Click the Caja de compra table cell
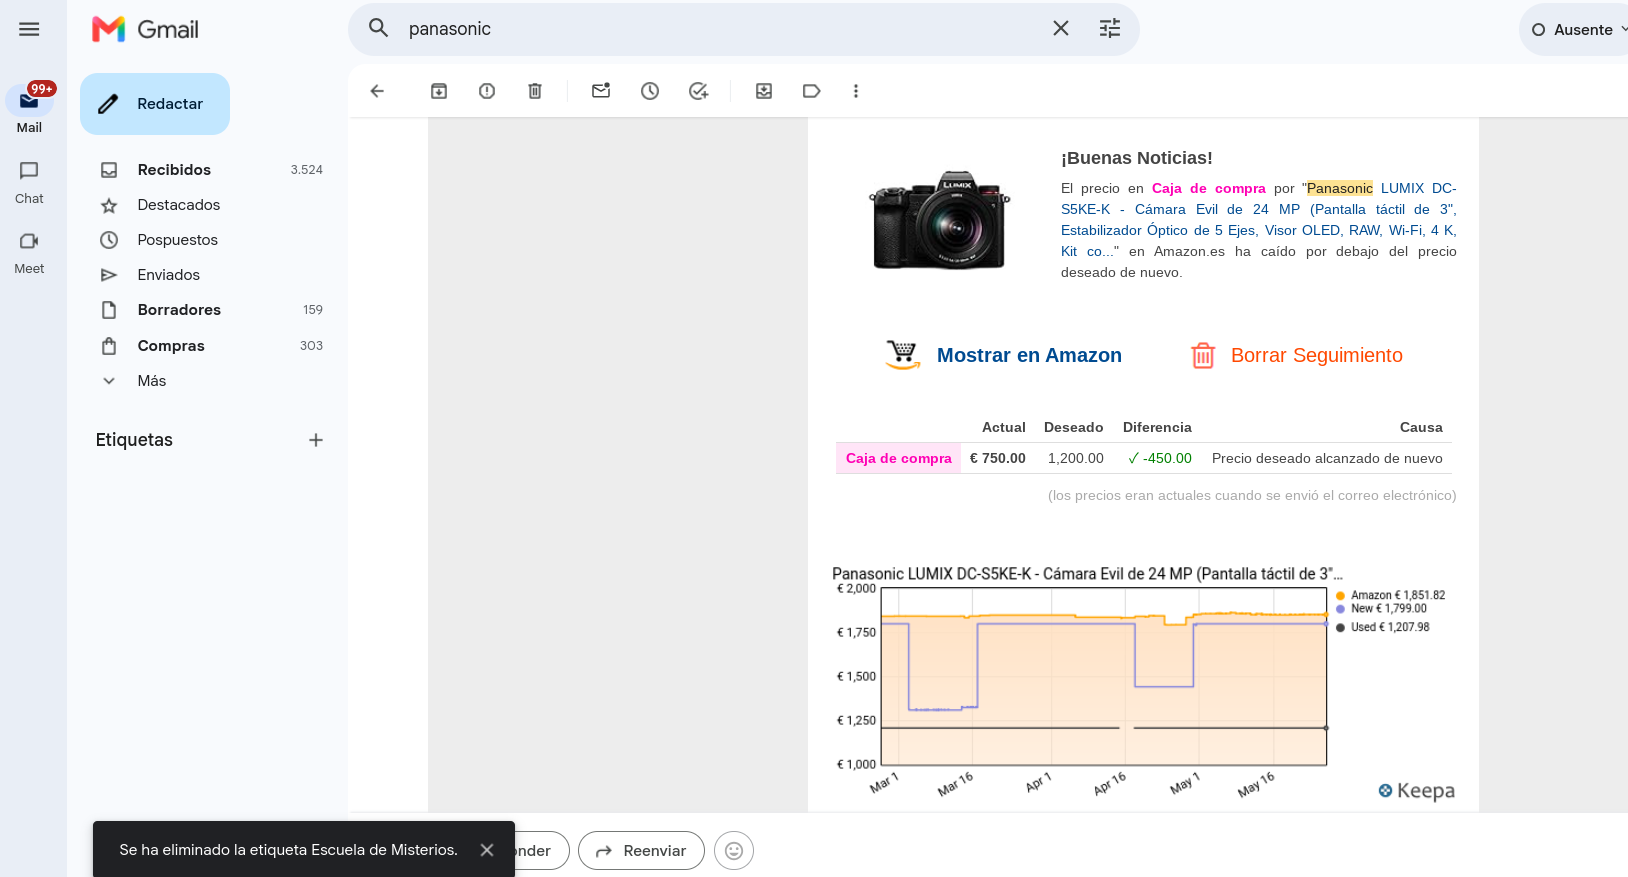Screen dimensions: 1628x877 [899, 458]
